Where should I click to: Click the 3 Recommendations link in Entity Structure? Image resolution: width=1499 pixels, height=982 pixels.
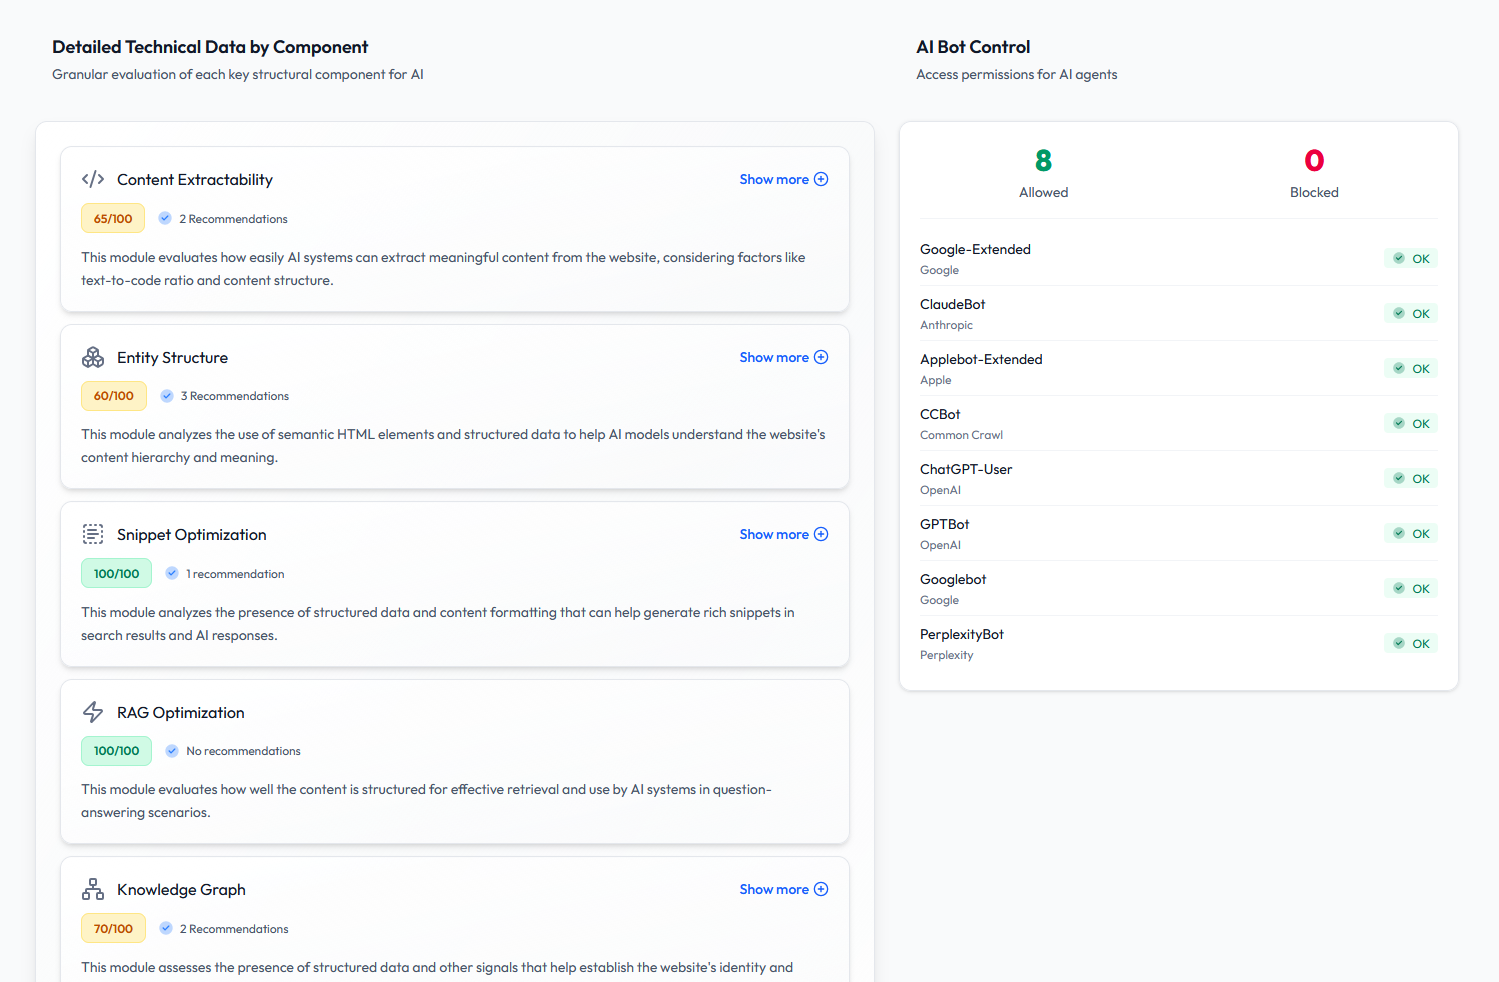(234, 396)
